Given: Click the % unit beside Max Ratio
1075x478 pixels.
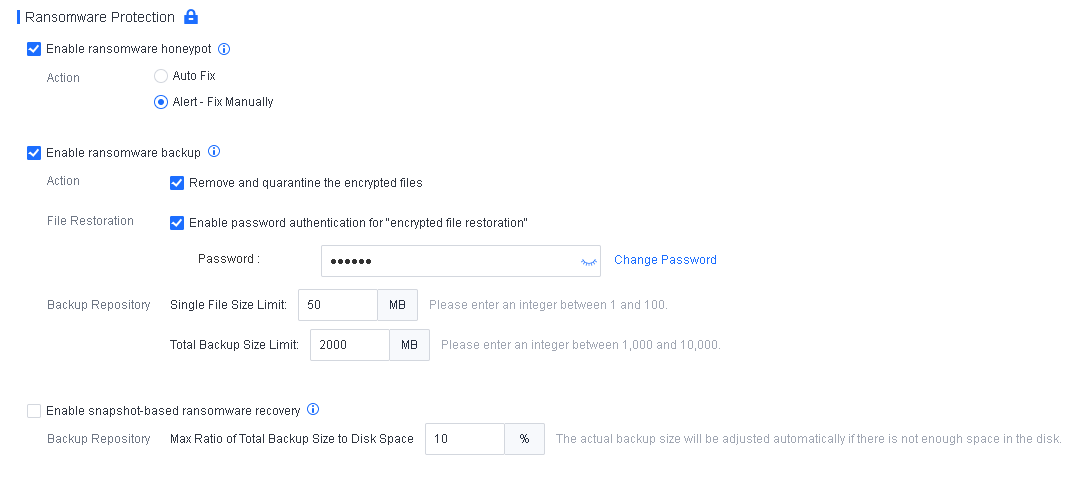Looking at the screenshot, I should (x=524, y=439).
